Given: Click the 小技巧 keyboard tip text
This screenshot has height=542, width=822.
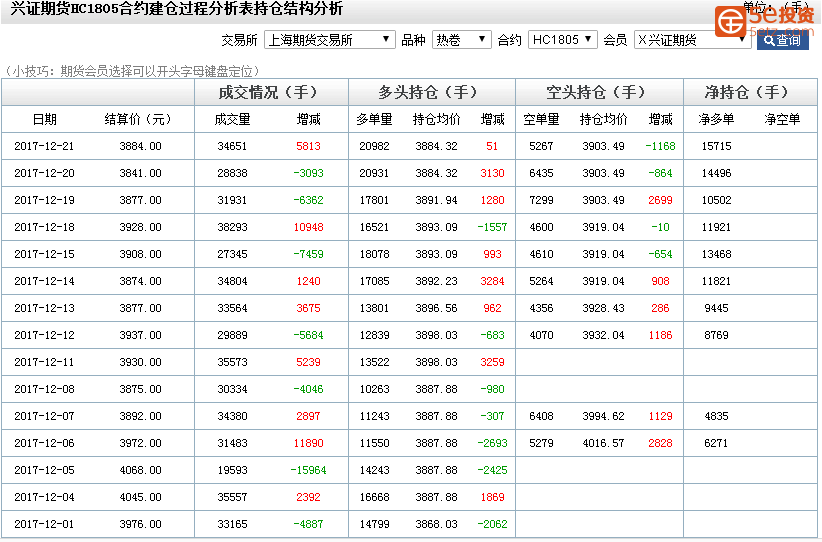Looking at the screenshot, I should tap(131, 71).
